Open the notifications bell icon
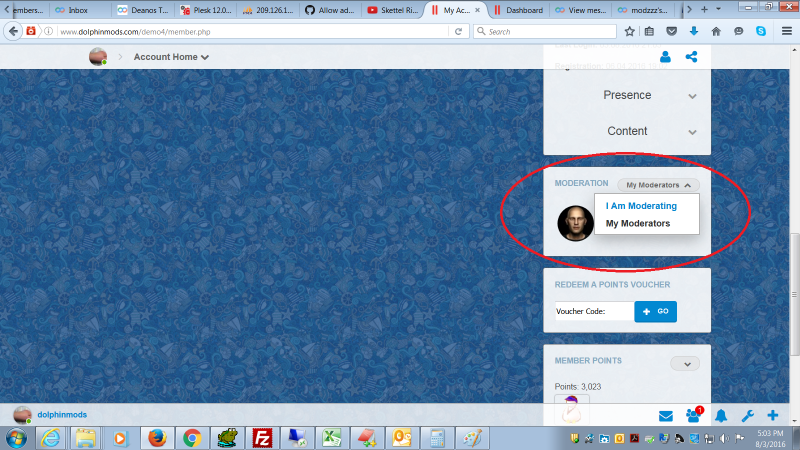The height and width of the screenshot is (450, 800). coord(721,416)
